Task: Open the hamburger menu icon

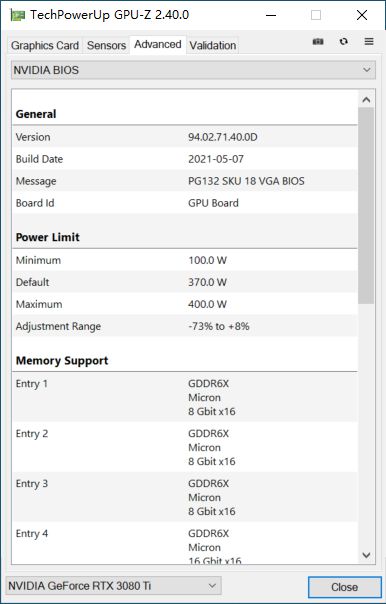Action: coord(369,42)
